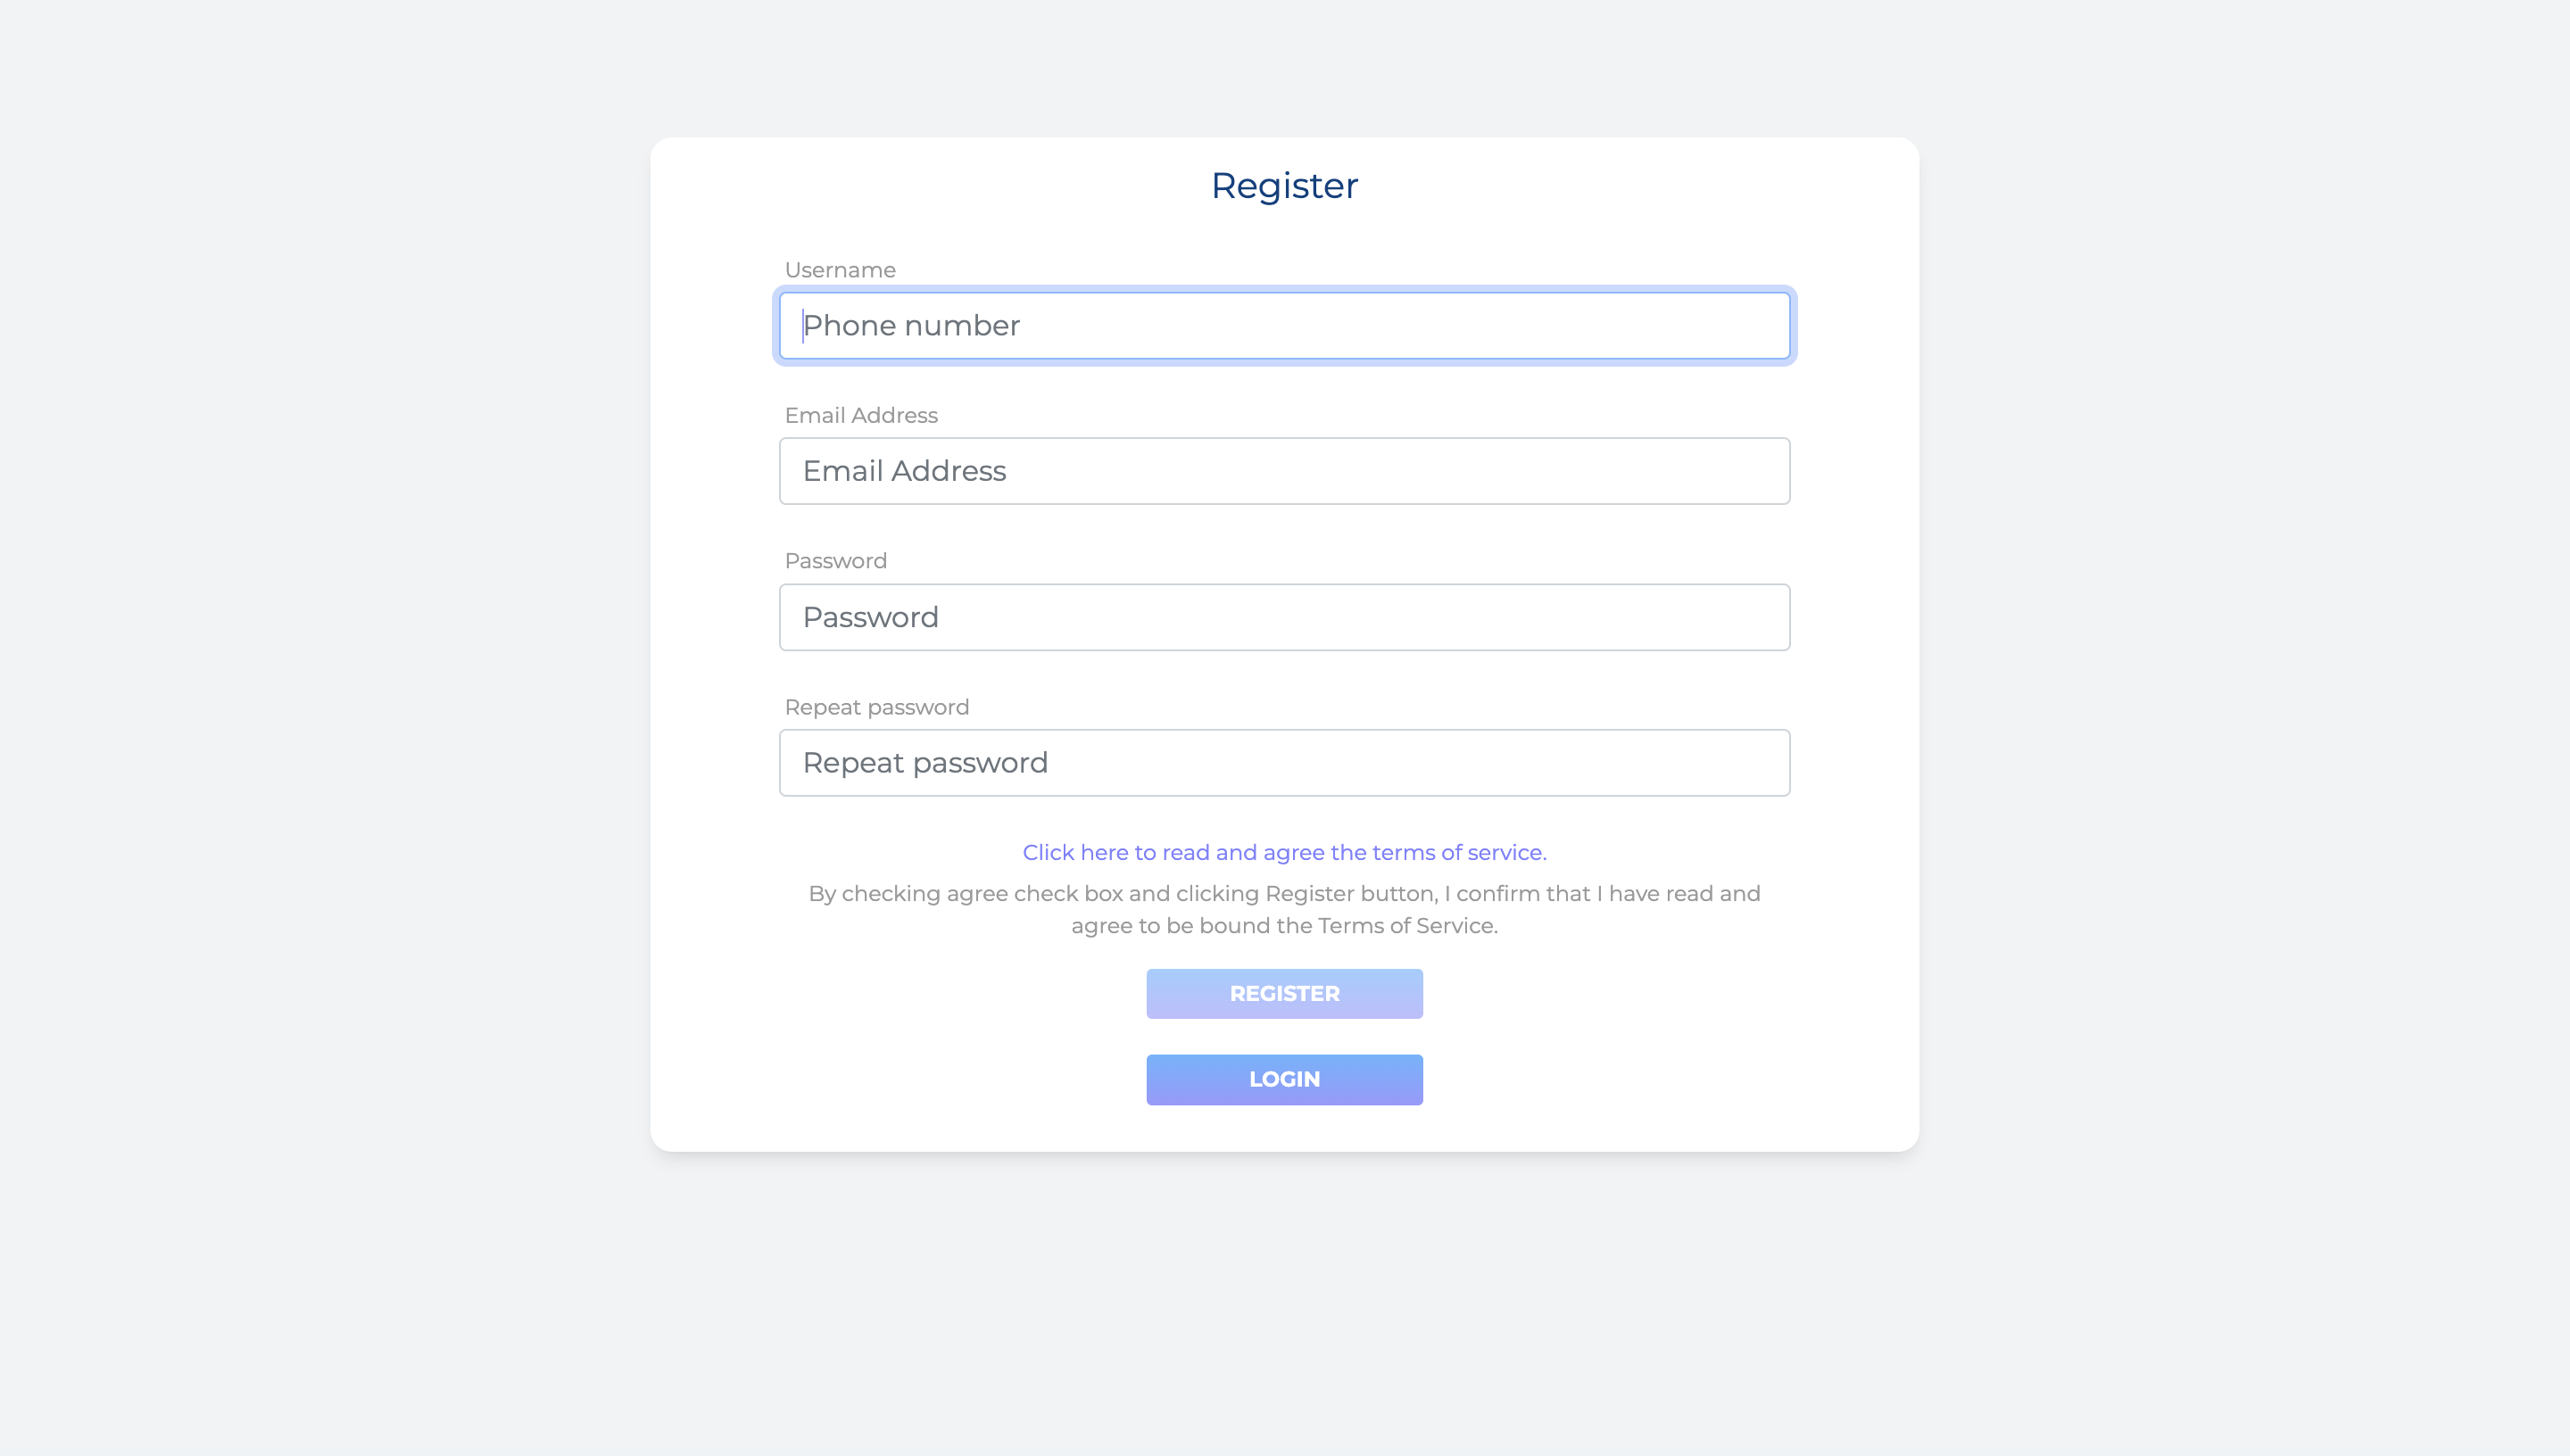2570x1456 pixels.
Task: Open the terms of service link
Action: tap(1284, 853)
